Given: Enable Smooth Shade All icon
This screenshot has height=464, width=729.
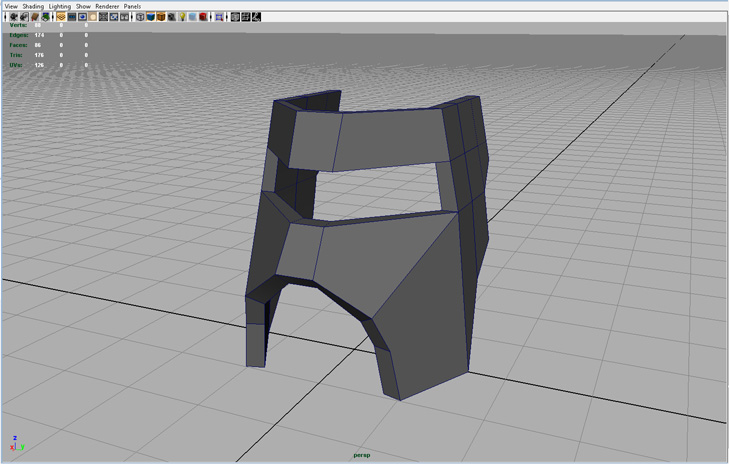Looking at the screenshot, I should (x=151, y=17).
